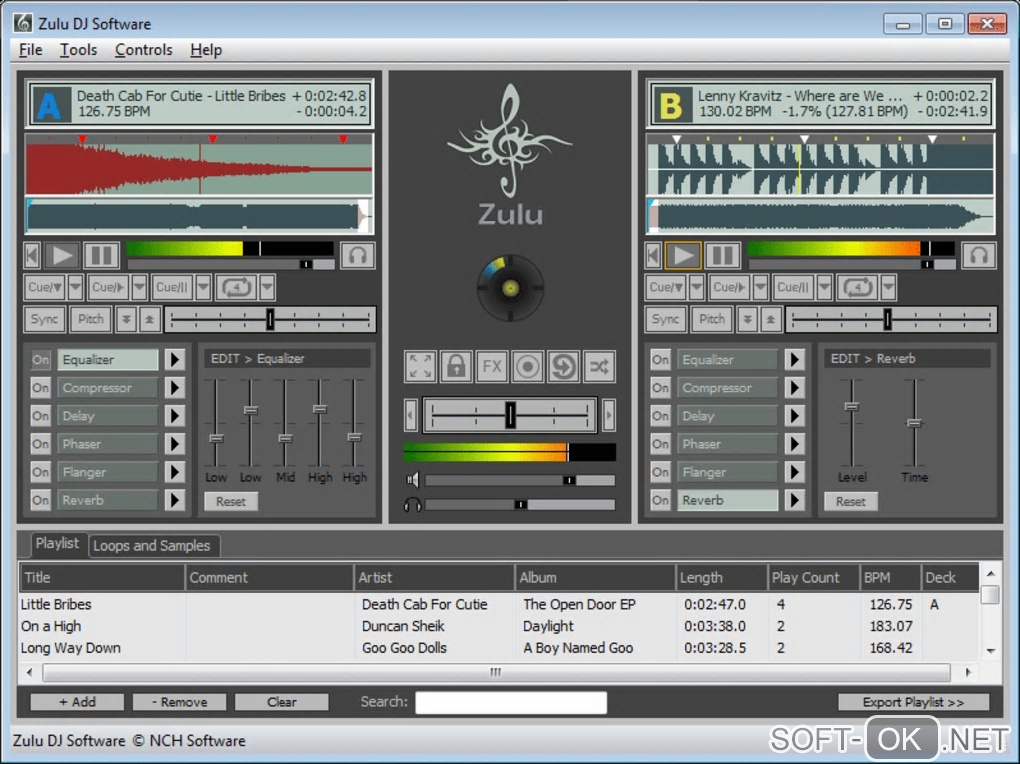The height and width of the screenshot is (764, 1020).
Task: Toggle Equalizer On for Deck A
Action: coord(40,360)
